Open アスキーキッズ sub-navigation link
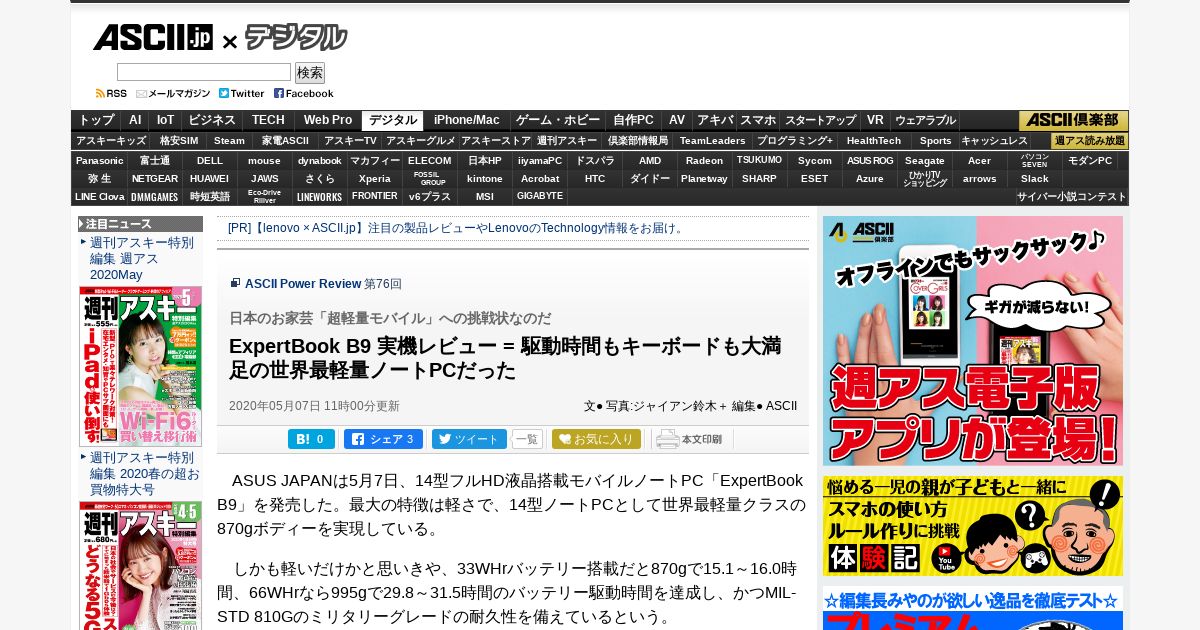The height and width of the screenshot is (630, 1200). [x=111, y=141]
